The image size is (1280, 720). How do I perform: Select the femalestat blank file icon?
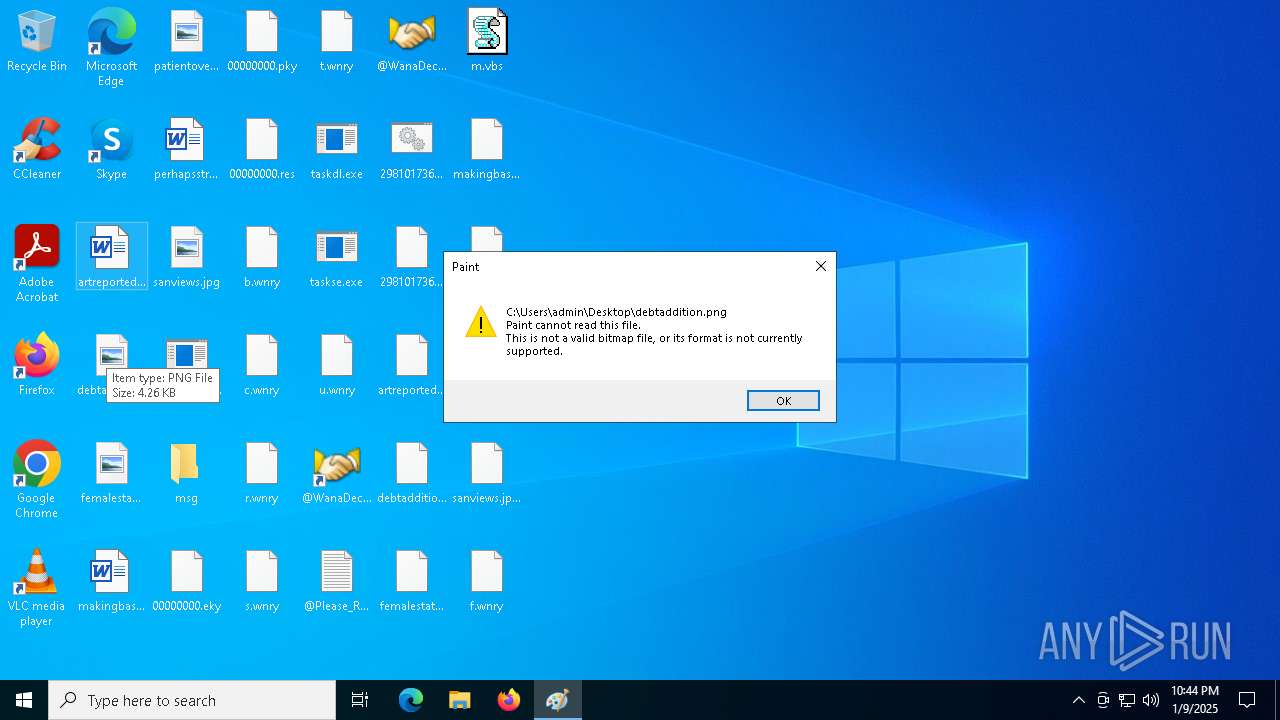click(x=412, y=582)
